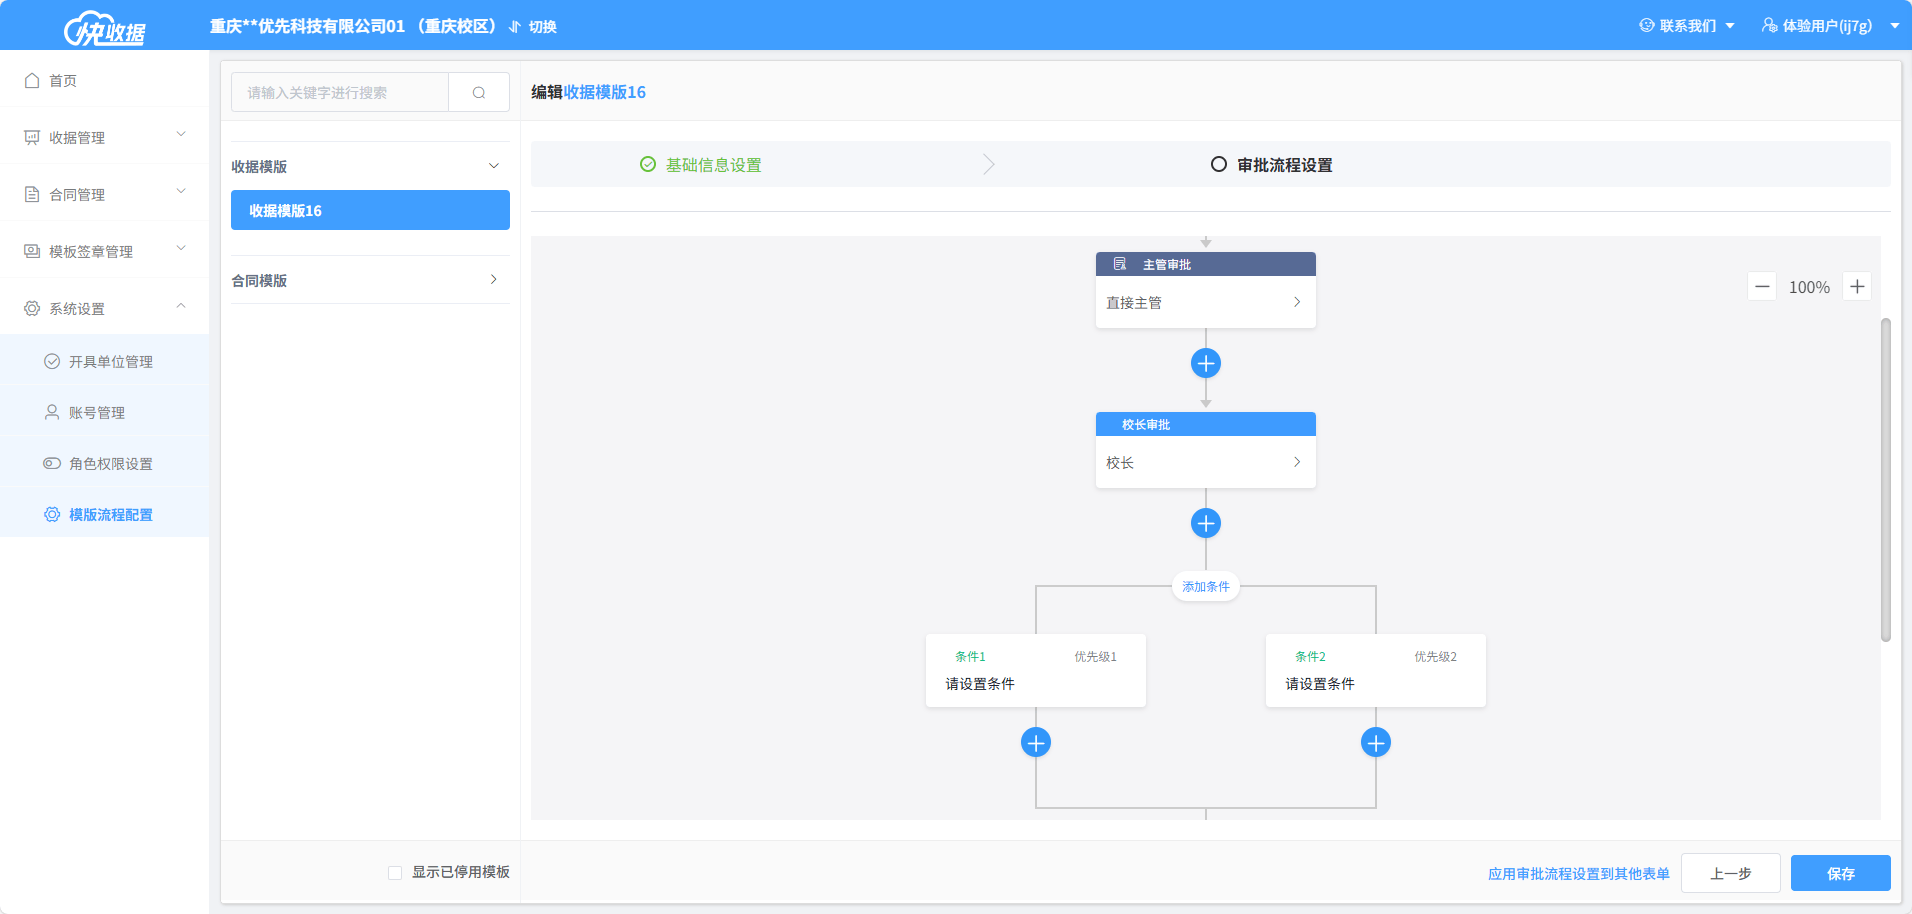Screen dimensions: 1912x914
Task: Click 应用审批流程设置到其他表单 link
Action: (1578, 874)
